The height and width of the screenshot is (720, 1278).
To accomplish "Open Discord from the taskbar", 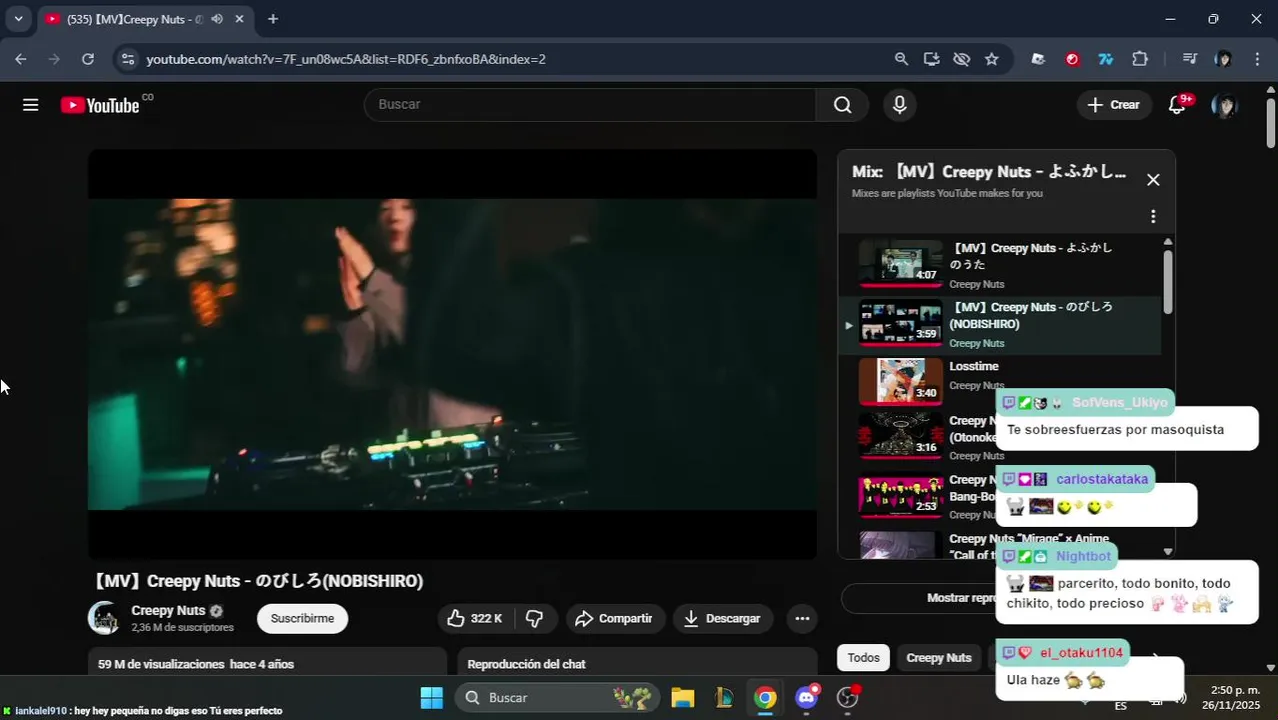I will click(807, 698).
